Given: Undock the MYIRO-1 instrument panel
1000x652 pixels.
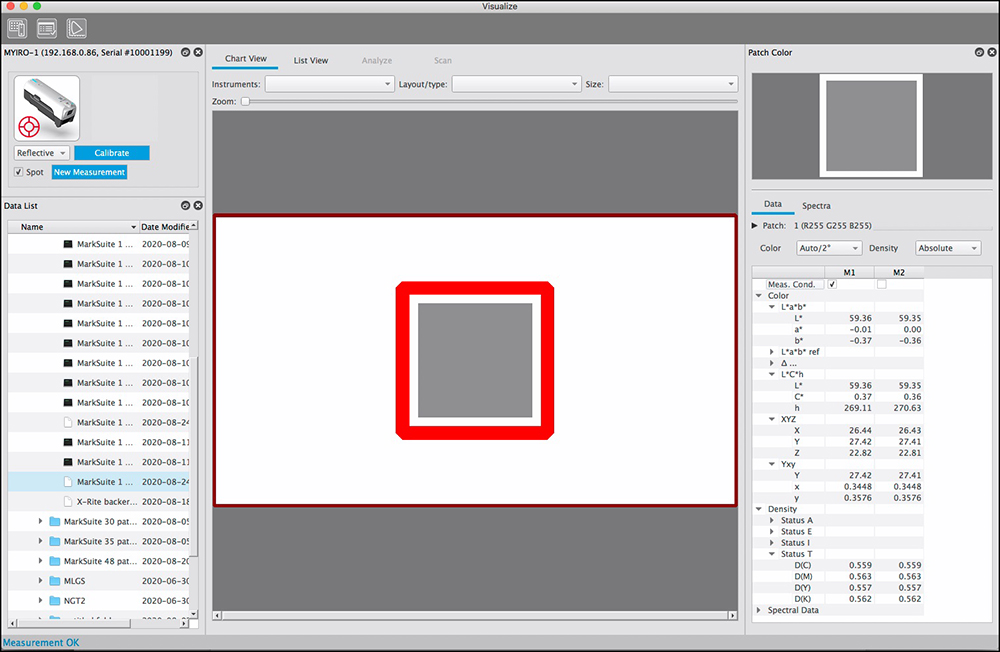Looking at the screenshot, I should click(185, 52).
